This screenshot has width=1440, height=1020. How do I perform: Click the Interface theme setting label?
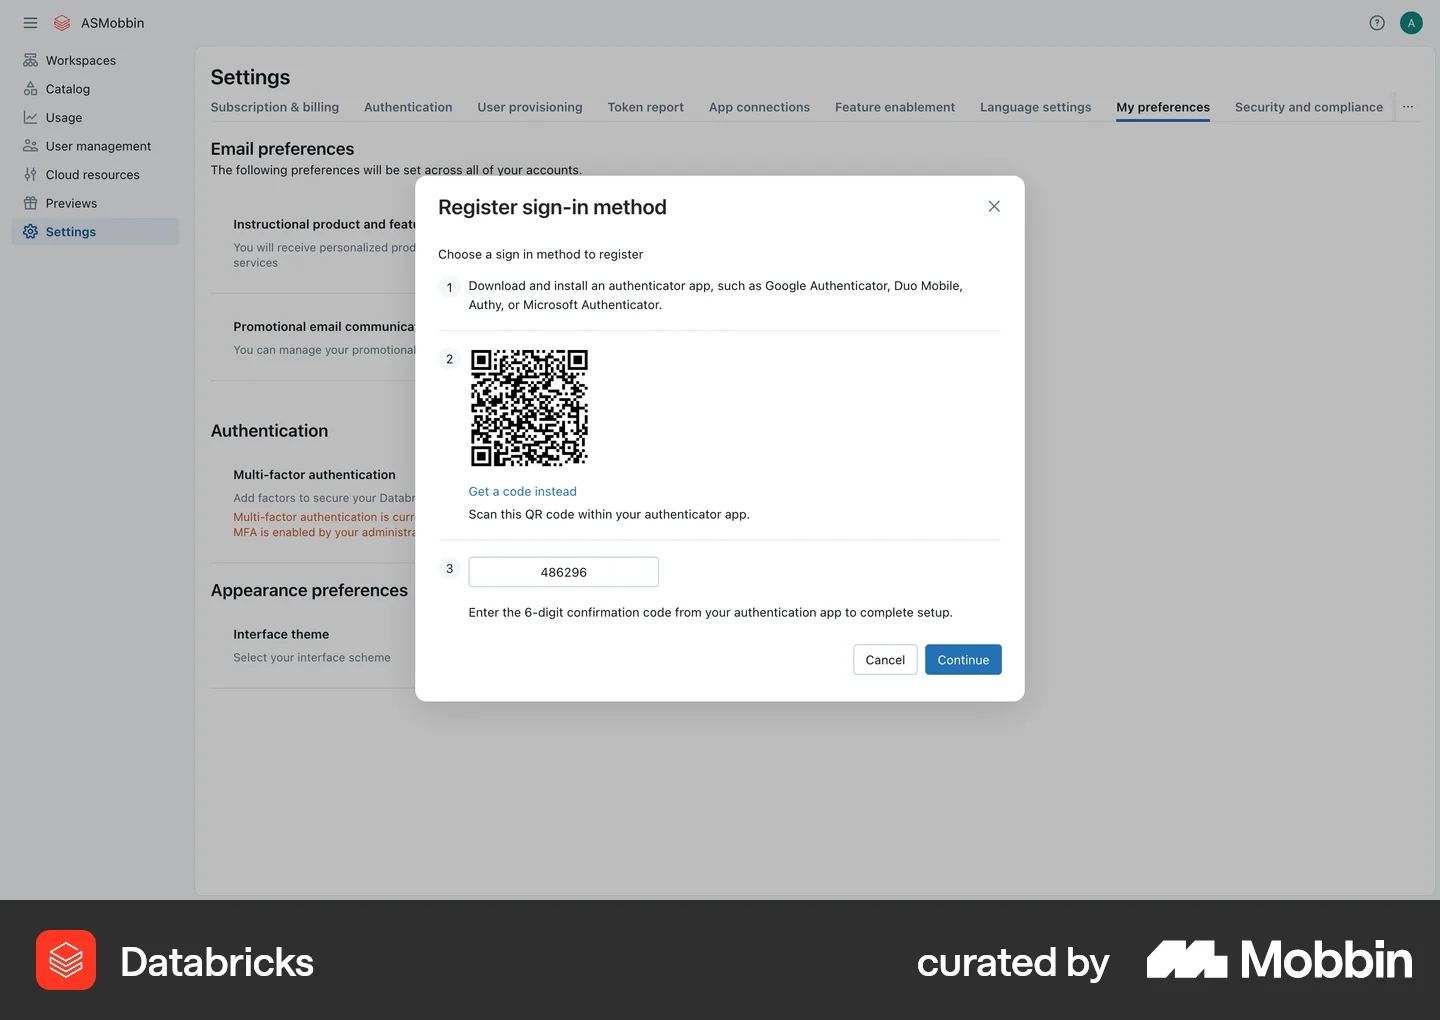pos(281,634)
